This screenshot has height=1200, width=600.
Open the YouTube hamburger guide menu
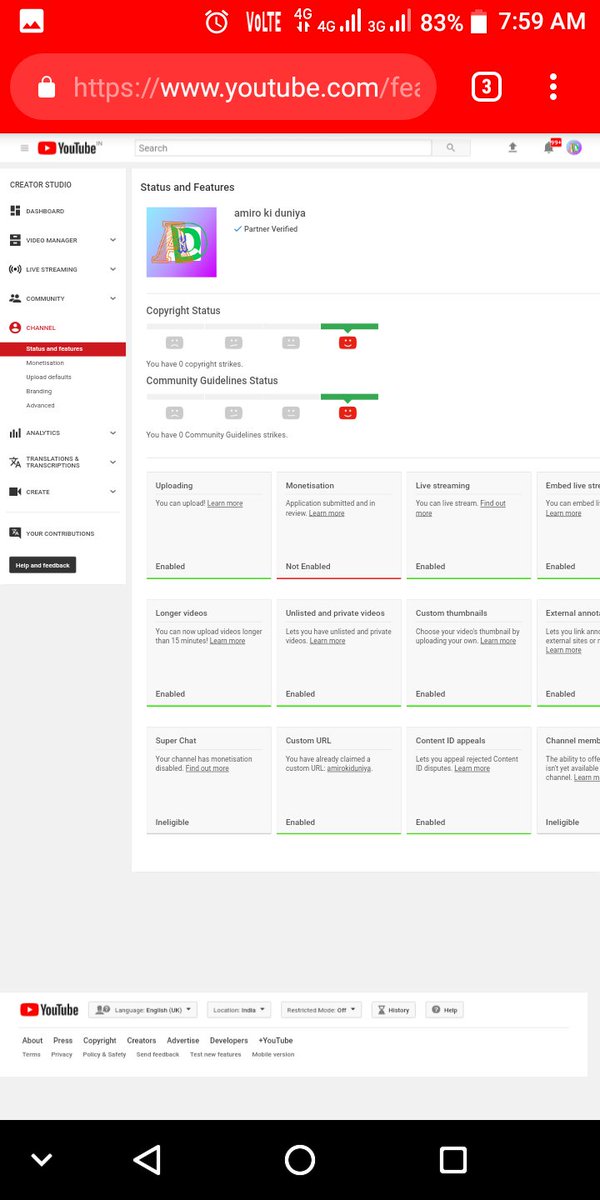pos(25,148)
